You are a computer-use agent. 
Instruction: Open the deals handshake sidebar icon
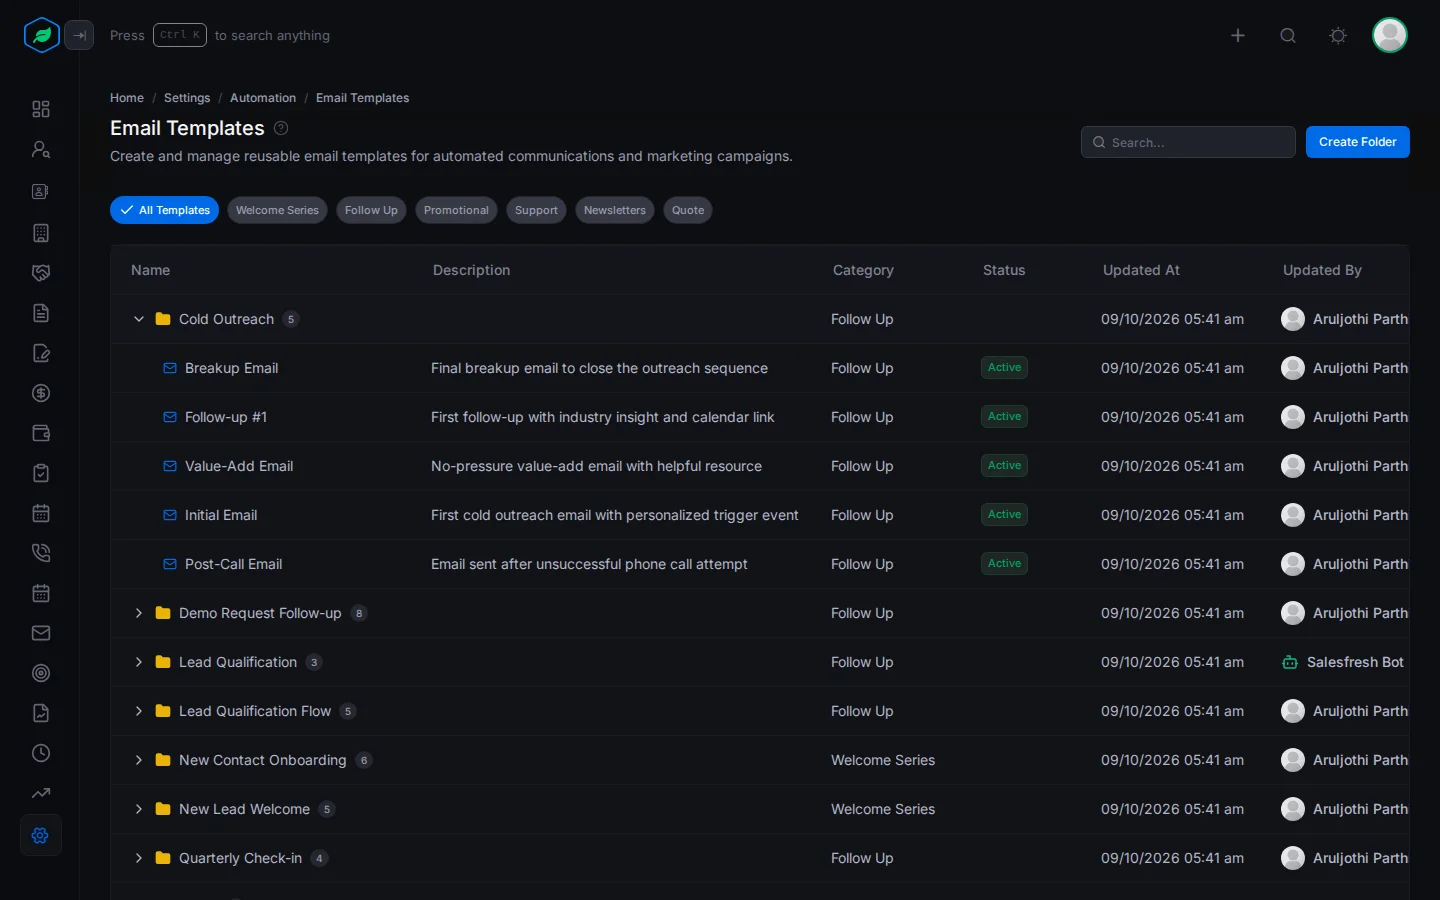click(41, 273)
